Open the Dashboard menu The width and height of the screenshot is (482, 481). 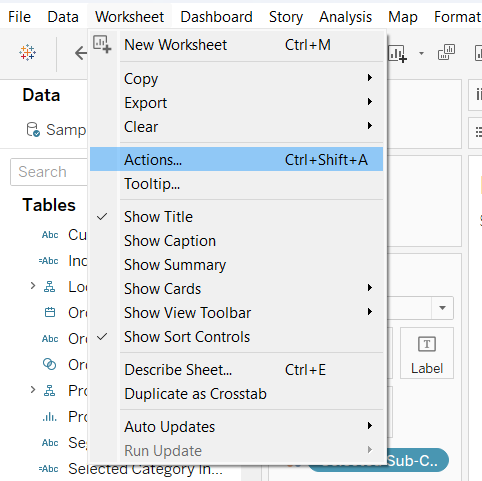[217, 17]
